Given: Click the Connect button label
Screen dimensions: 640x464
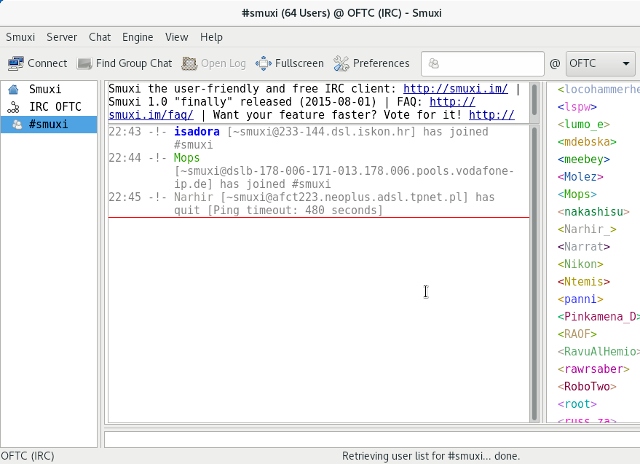Looking at the screenshot, I should (47, 64).
